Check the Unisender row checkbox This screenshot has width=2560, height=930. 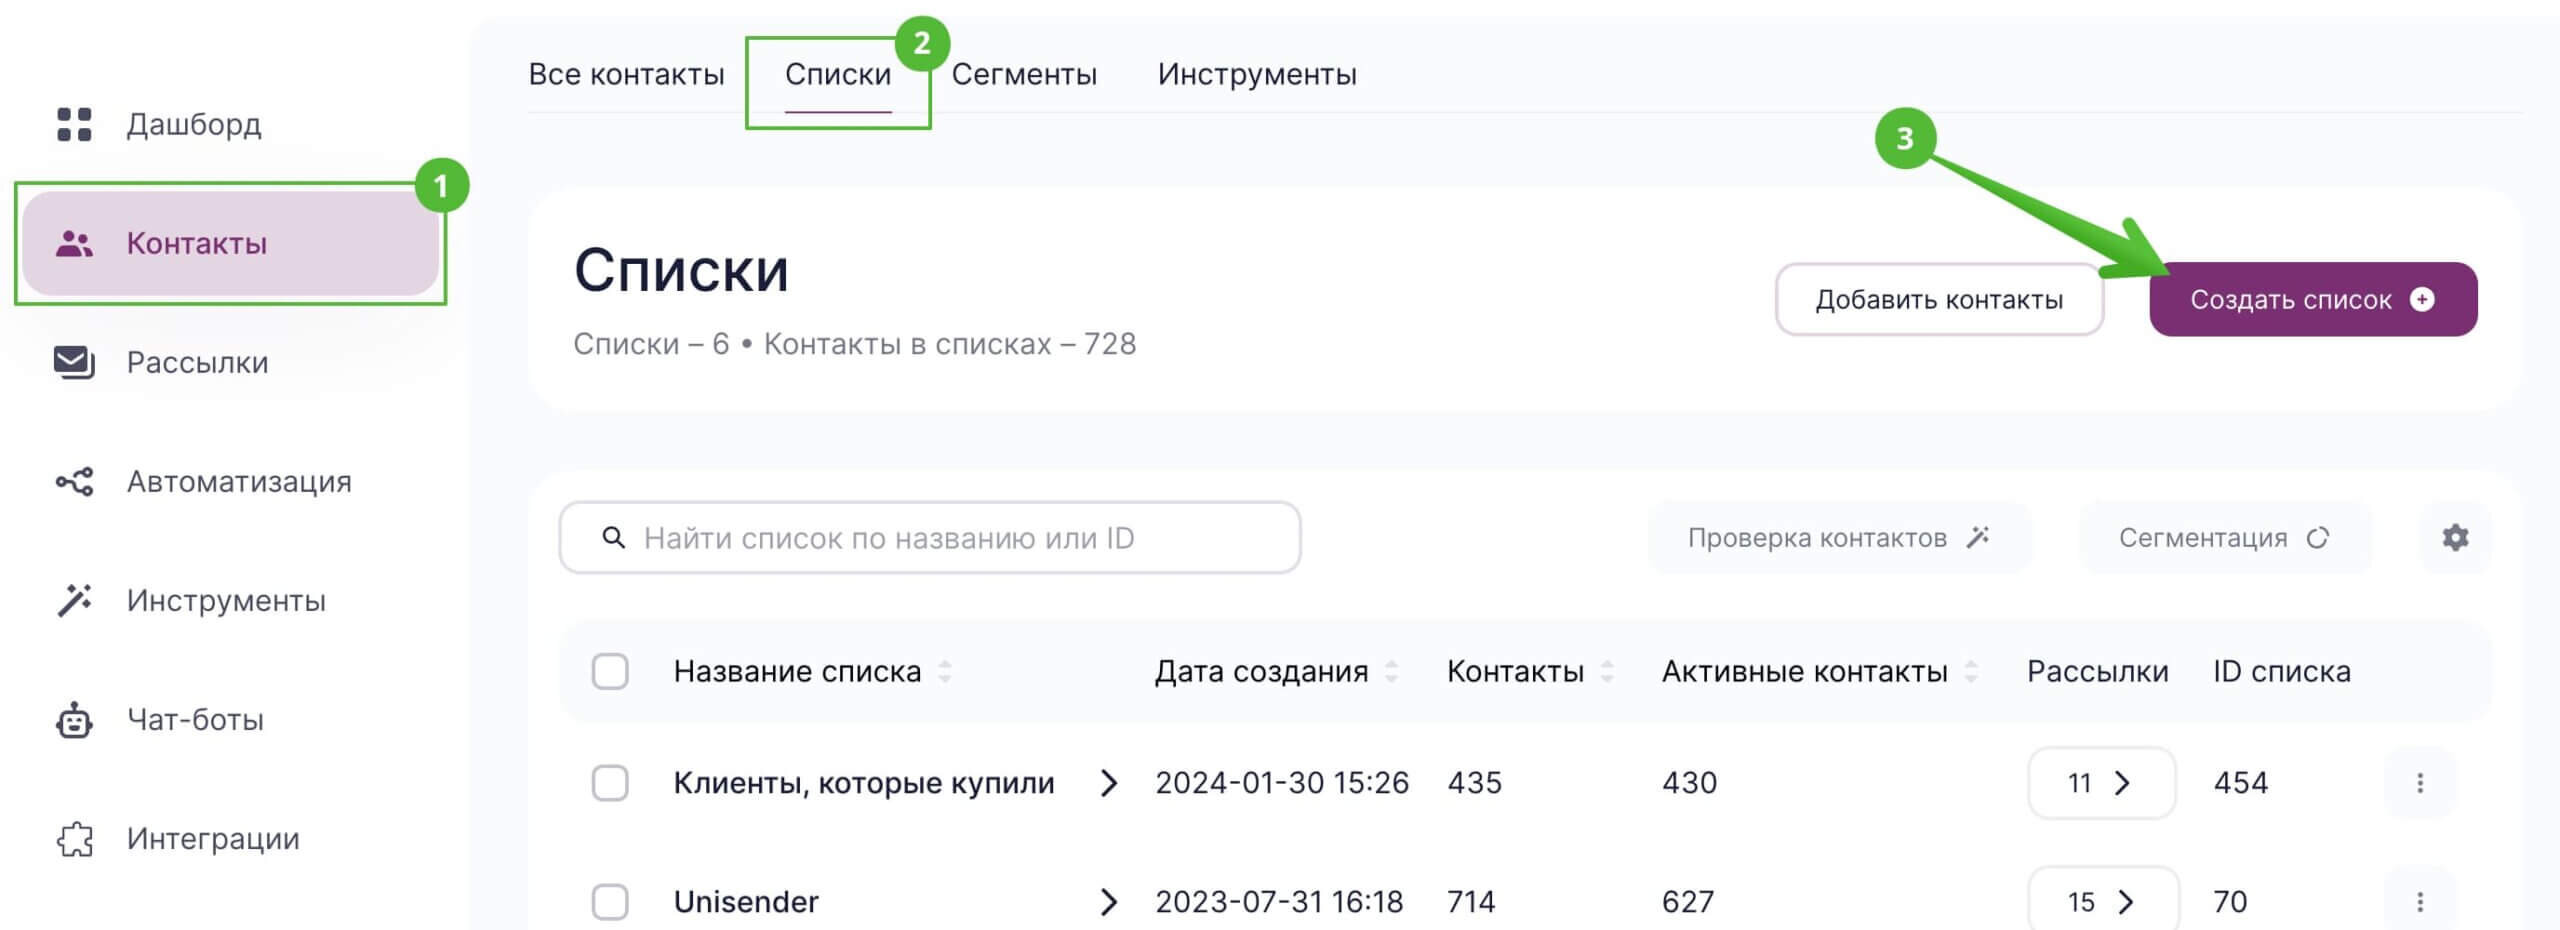pyautogui.click(x=610, y=902)
